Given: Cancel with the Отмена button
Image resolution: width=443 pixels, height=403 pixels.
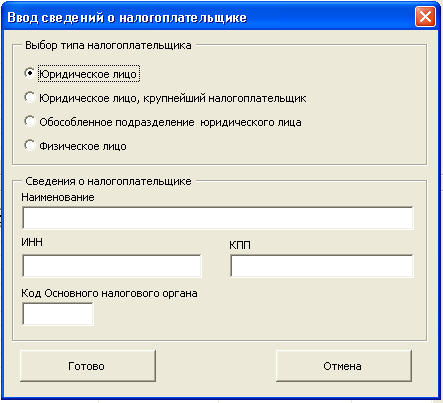Looking at the screenshot, I should point(344,366).
